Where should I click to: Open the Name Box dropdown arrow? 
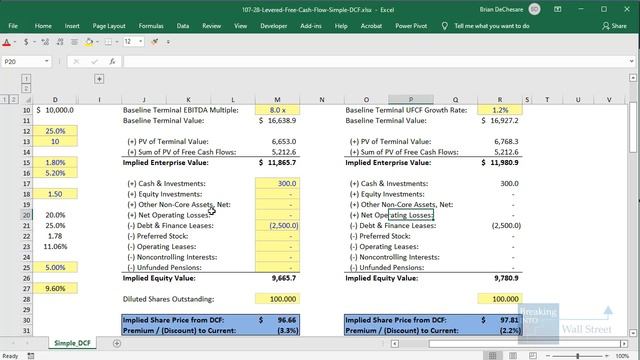(47, 61)
